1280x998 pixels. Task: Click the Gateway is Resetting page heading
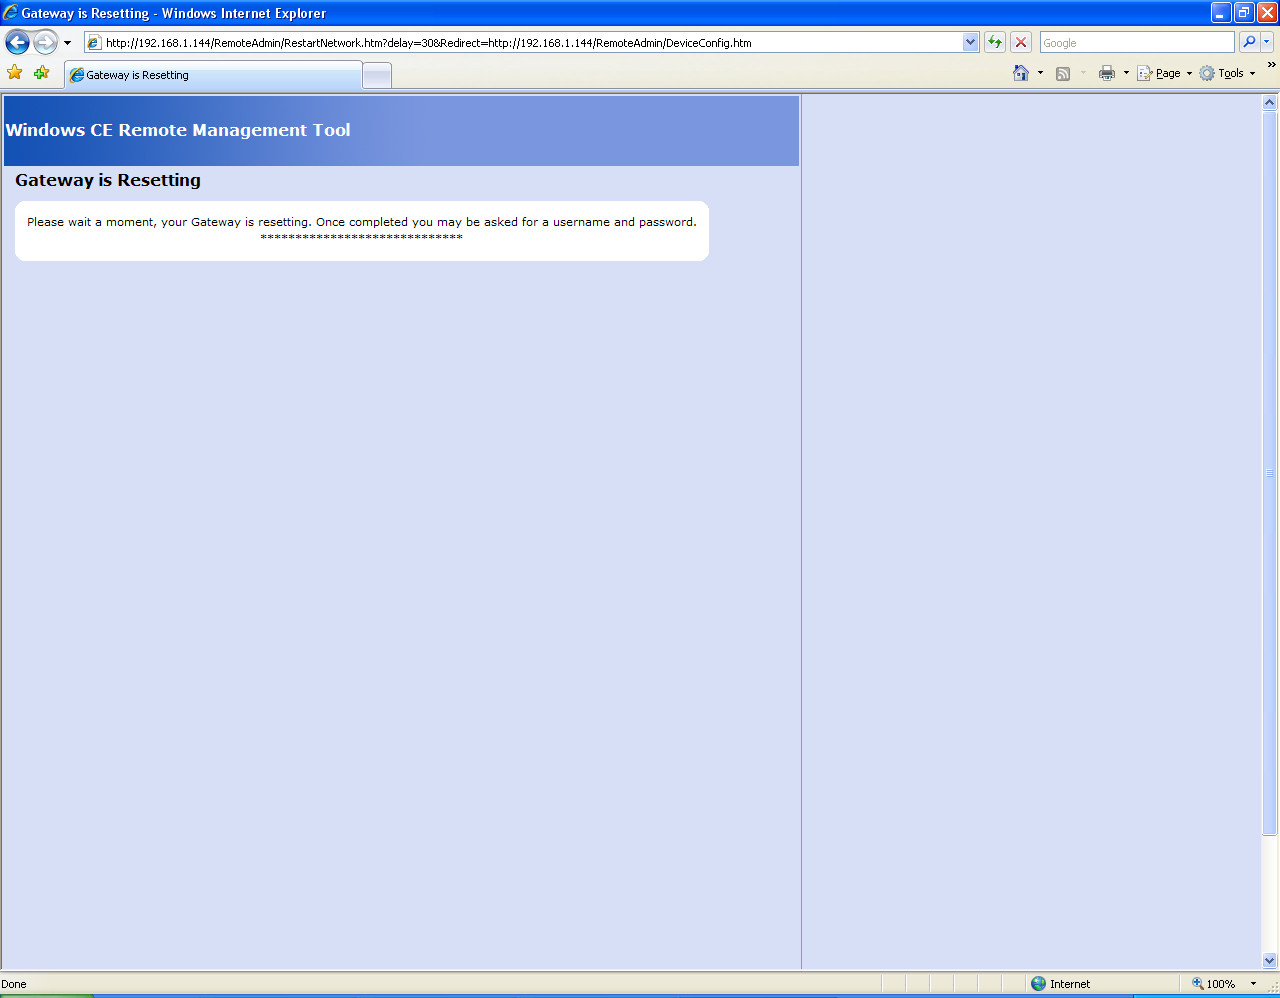pos(108,180)
